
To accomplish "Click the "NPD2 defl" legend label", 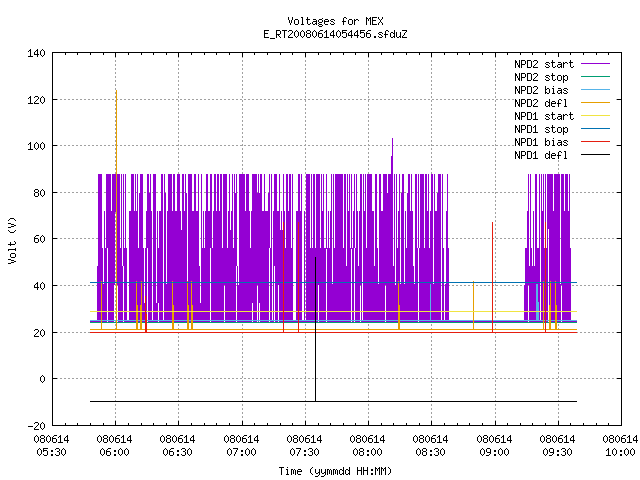I will tap(541, 103).
